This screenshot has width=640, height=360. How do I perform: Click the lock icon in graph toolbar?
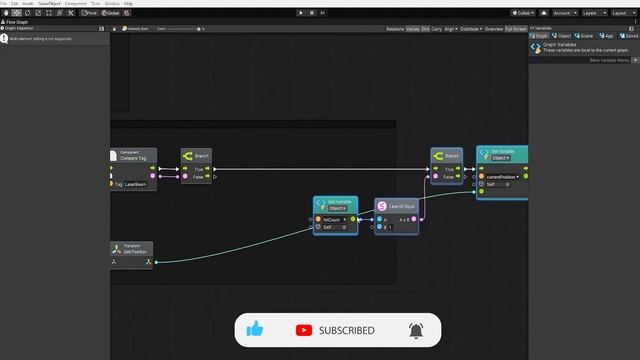pos(114,29)
